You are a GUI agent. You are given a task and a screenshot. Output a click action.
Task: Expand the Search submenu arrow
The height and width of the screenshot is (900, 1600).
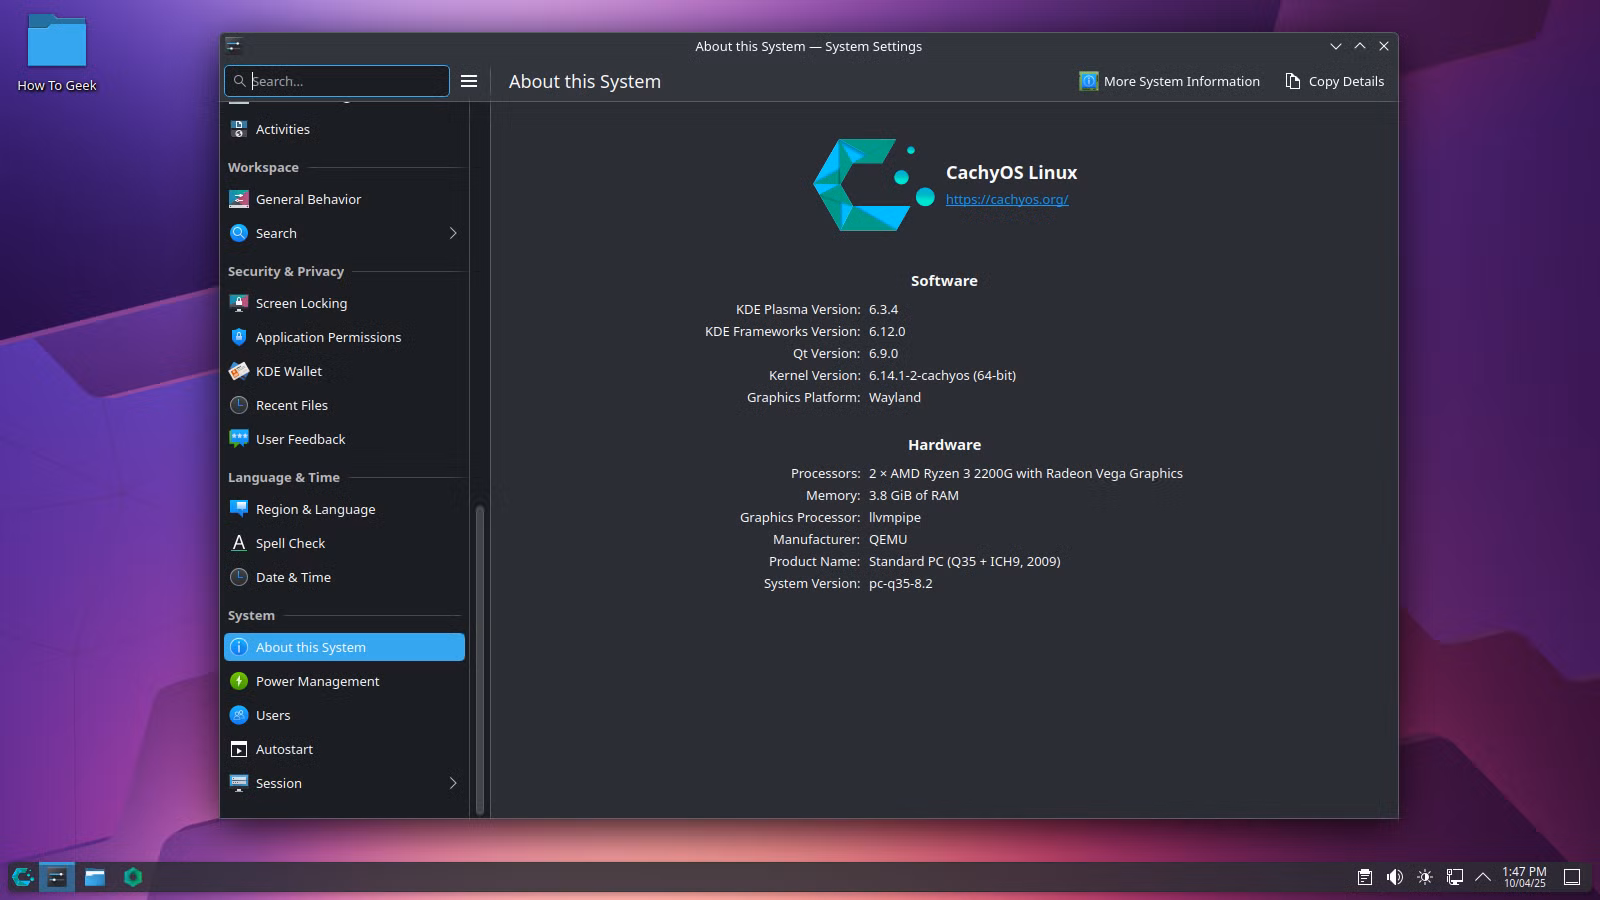tap(453, 233)
